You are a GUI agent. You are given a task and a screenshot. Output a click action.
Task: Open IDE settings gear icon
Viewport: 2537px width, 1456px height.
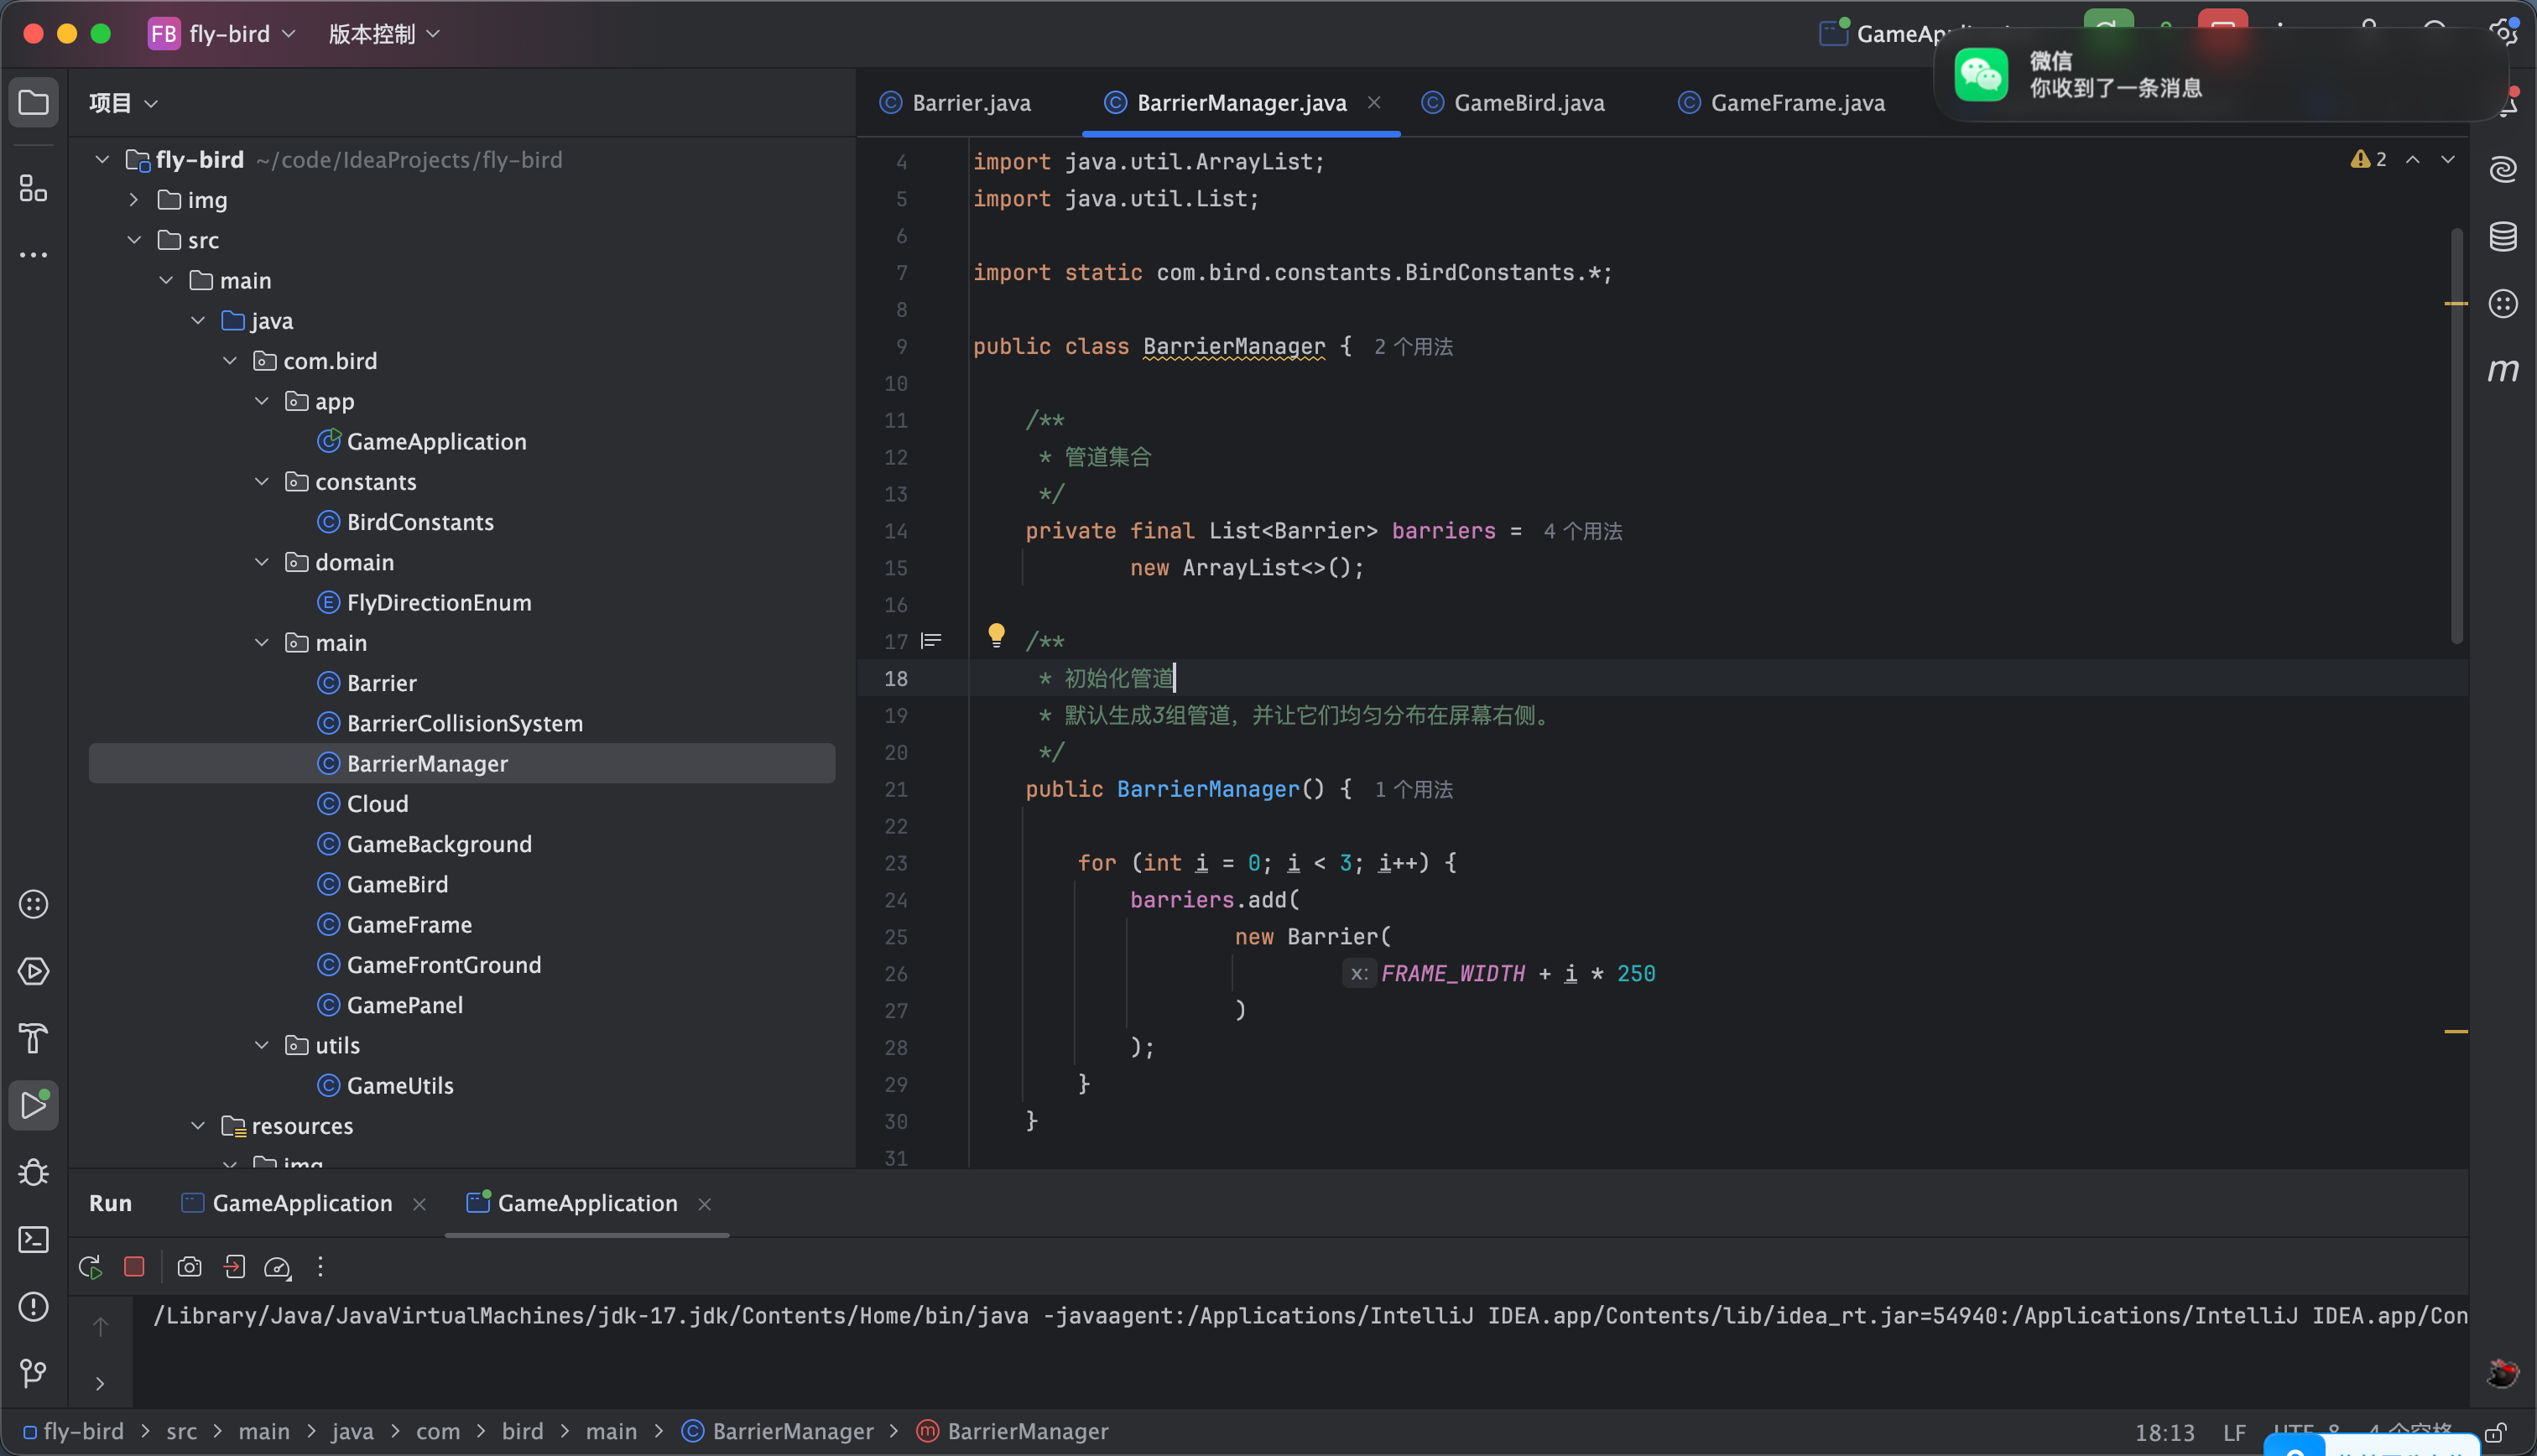[2502, 33]
